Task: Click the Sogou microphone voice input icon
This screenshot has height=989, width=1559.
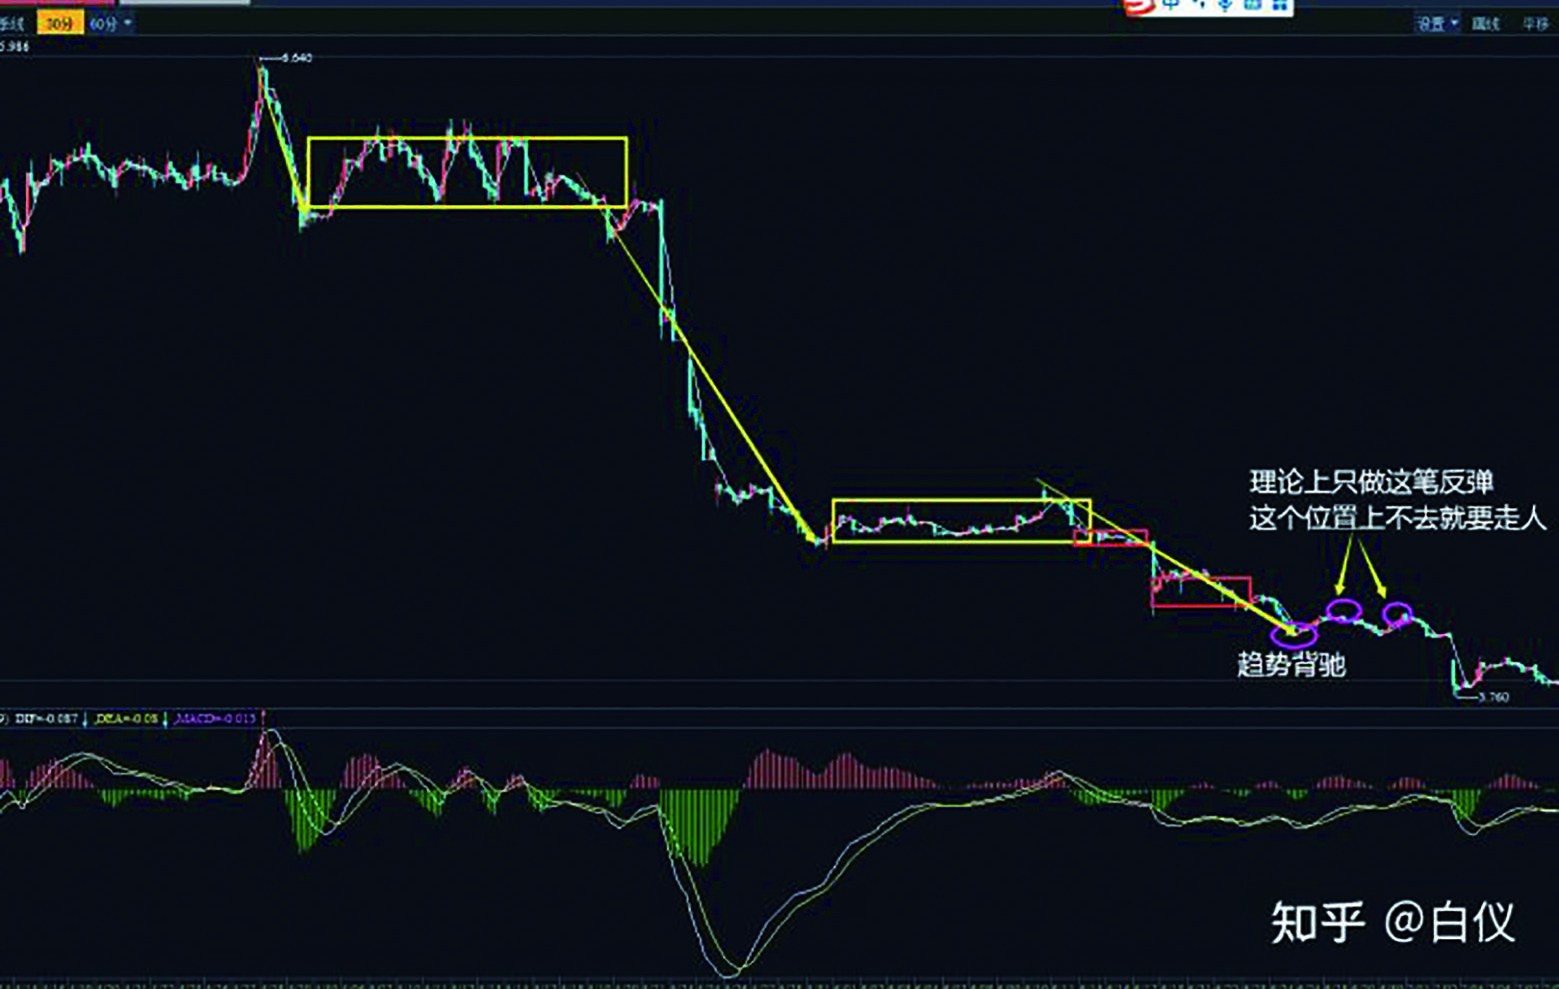Action: point(1224,5)
